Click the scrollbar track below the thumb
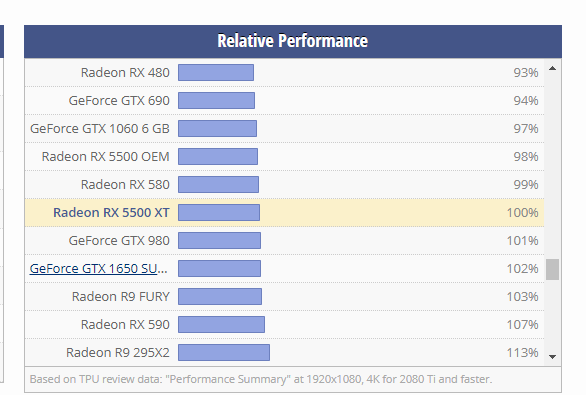The image size is (586, 395). coord(552,315)
